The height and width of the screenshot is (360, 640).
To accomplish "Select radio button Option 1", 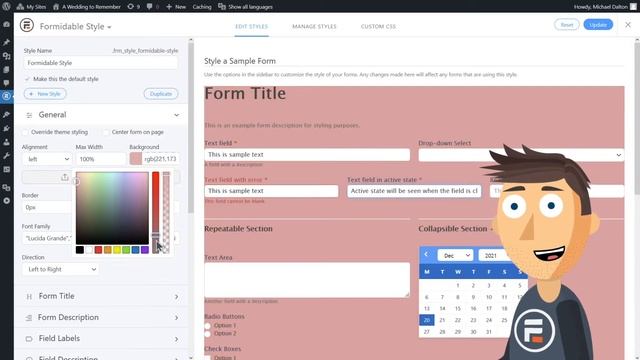I will coord(207,326).
